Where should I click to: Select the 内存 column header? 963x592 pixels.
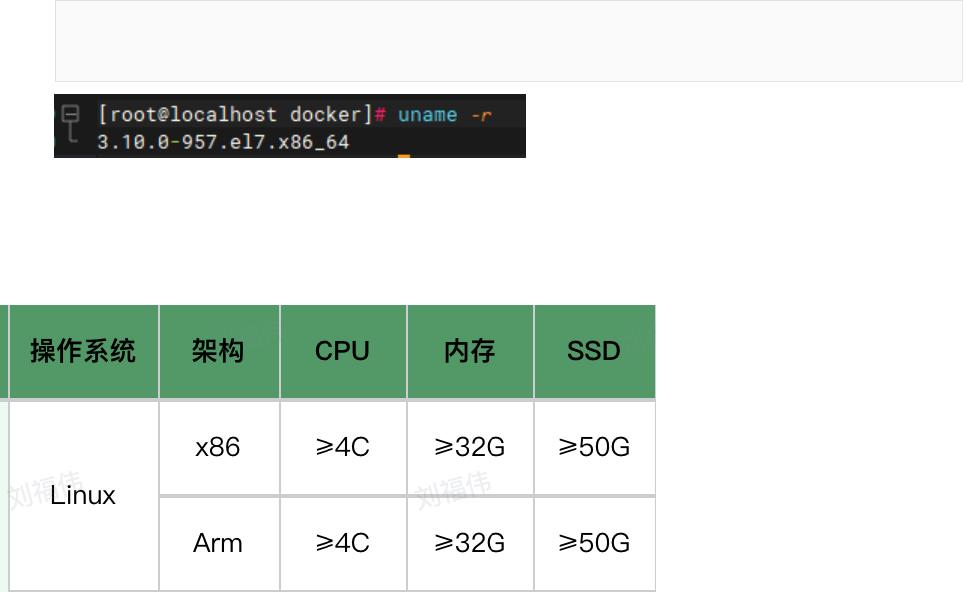469,352
